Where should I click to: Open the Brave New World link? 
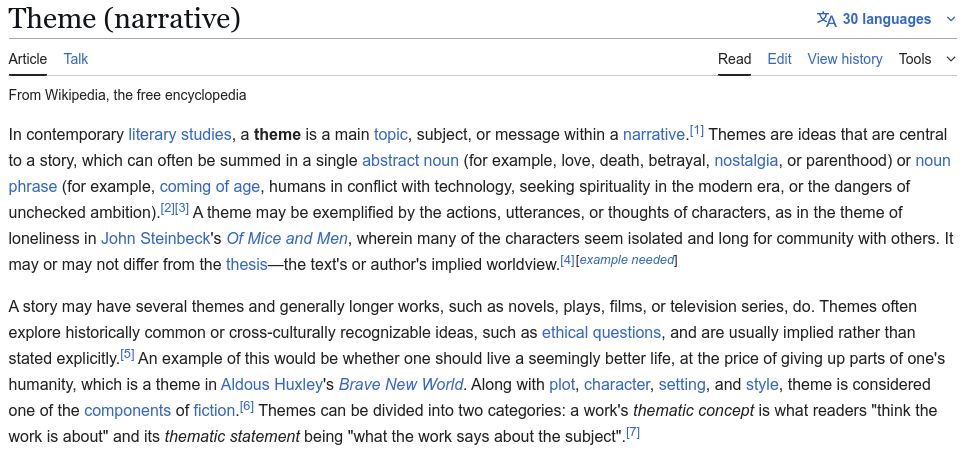(401, 385)
